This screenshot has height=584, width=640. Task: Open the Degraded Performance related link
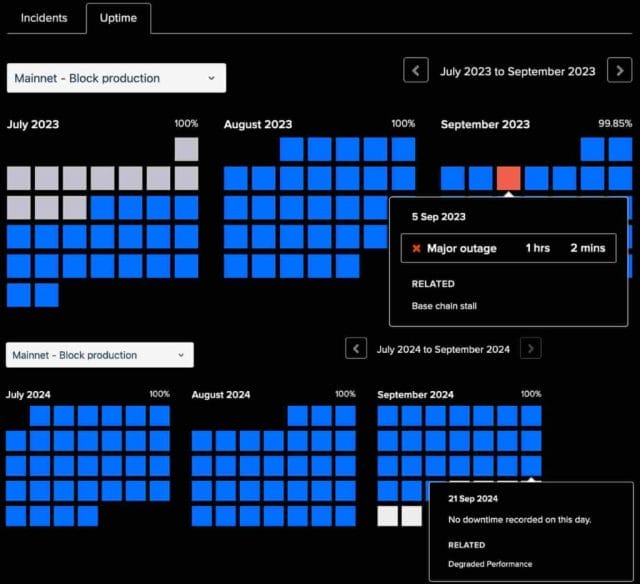pyautogui.click(x=490, y=564)
